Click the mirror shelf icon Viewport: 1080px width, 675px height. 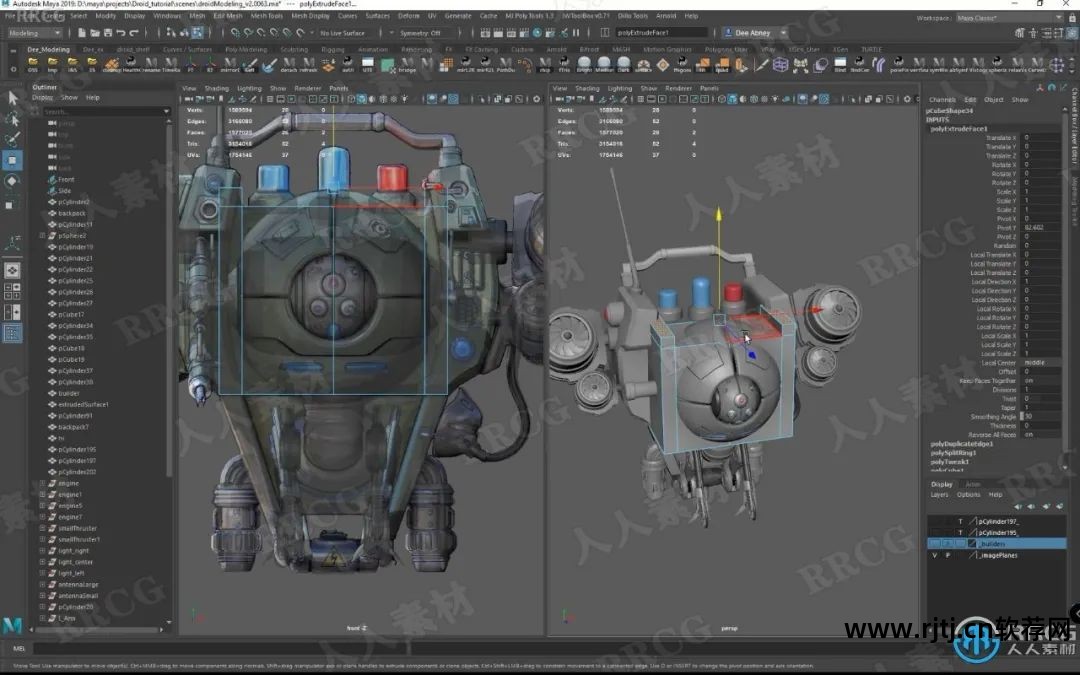coord(231,65)
